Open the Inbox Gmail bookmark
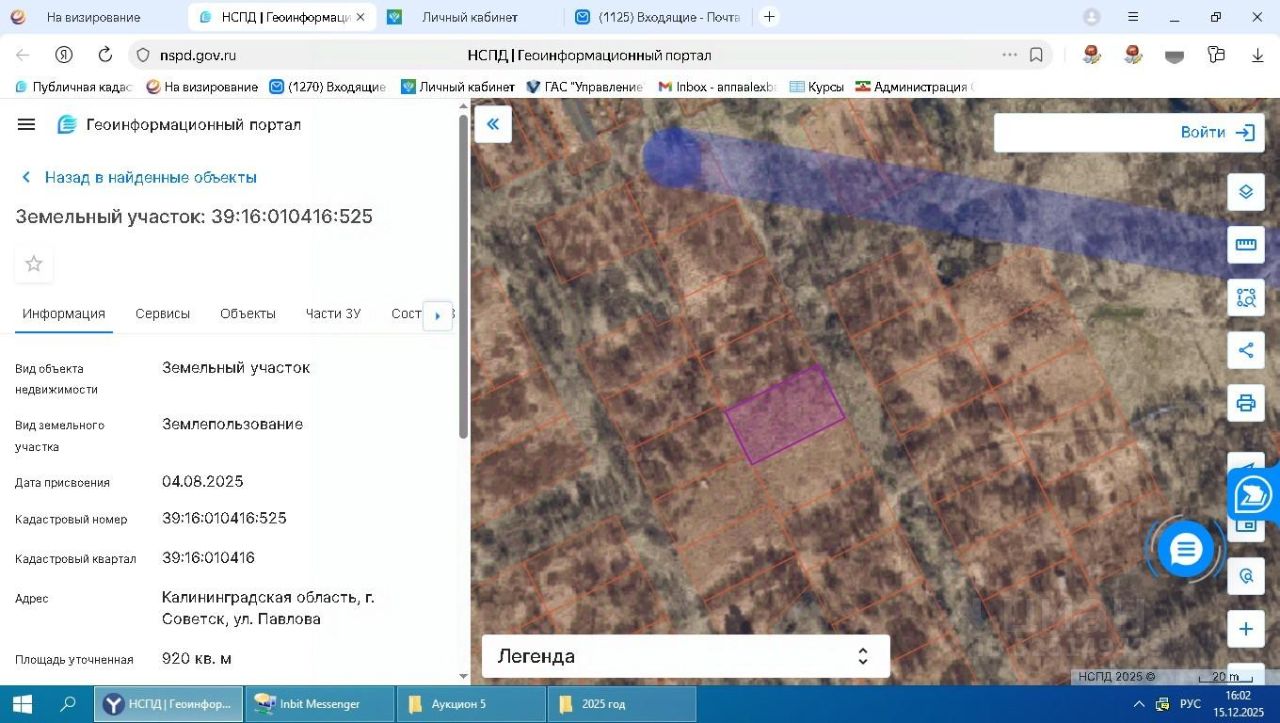1280x723 pixels. 716,87
